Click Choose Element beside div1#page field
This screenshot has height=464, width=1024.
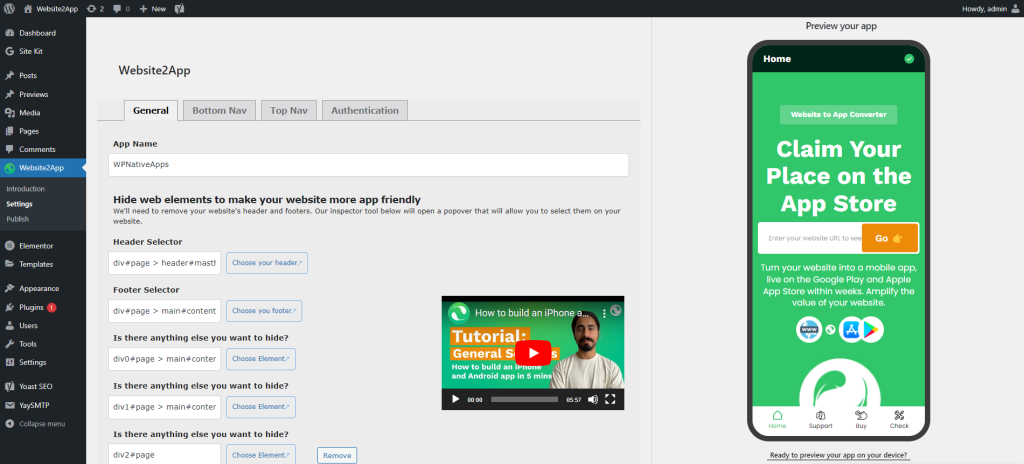click(x=261, y=406)
